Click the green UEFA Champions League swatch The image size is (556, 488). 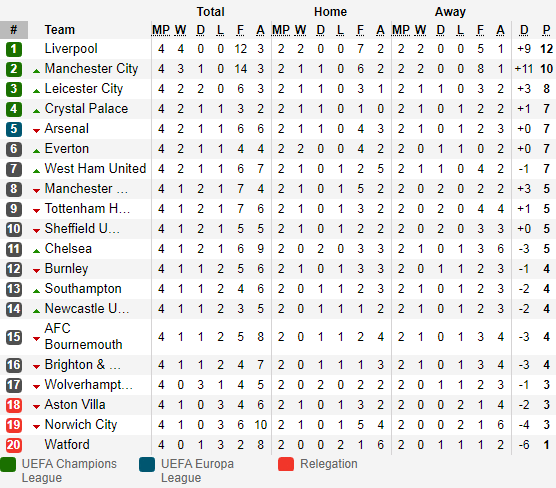point(8,464)
